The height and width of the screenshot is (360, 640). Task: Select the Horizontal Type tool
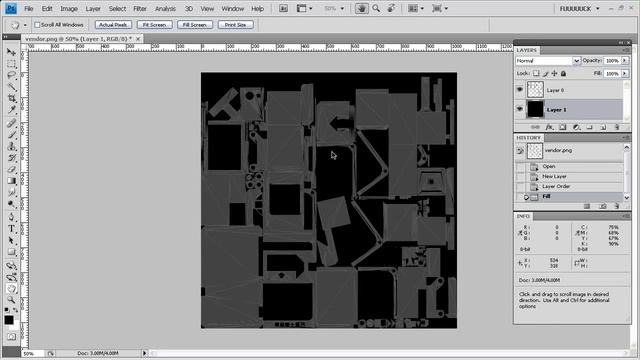coord(11,229)
